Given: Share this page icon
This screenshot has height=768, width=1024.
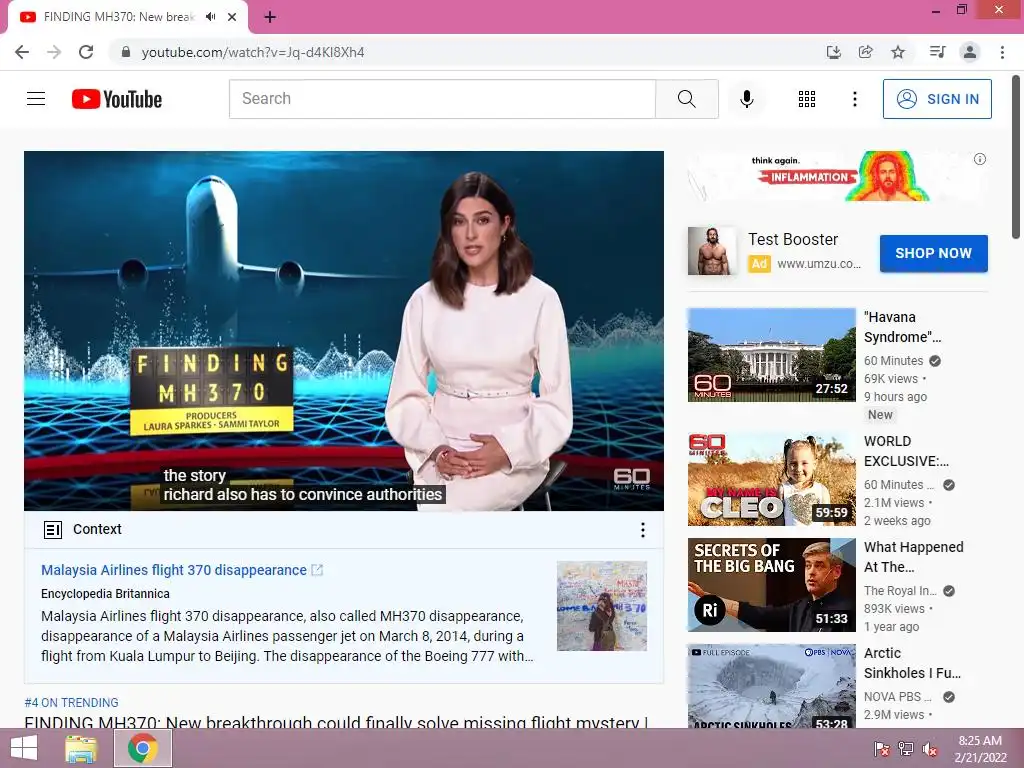Looking at the screenshot, I should 865,52.
